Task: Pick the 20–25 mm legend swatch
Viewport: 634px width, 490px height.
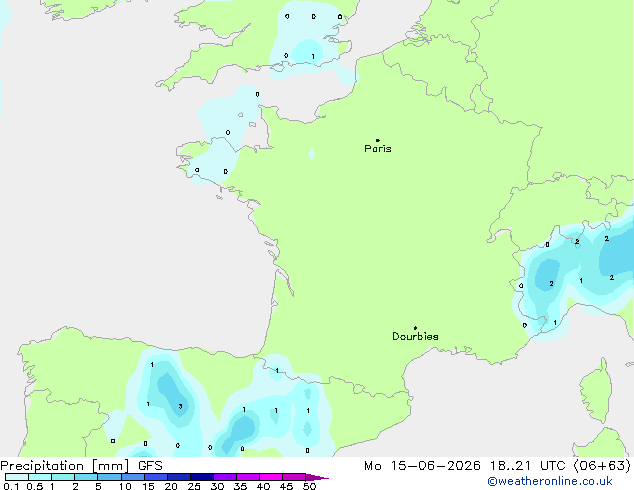Action: click(x=179, y=477)
